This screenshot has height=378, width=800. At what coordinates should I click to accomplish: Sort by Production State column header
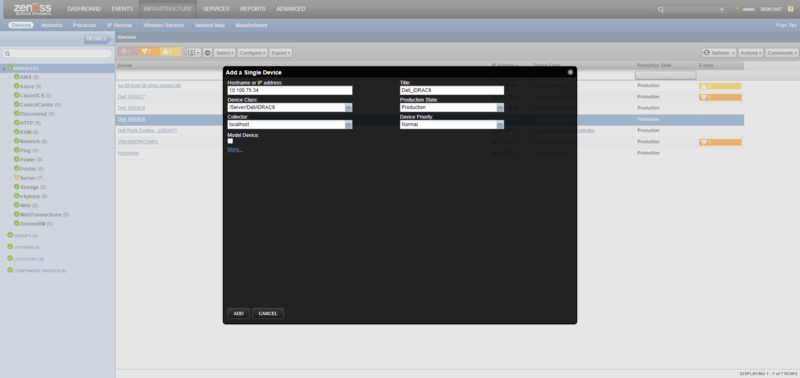point(654,65)
